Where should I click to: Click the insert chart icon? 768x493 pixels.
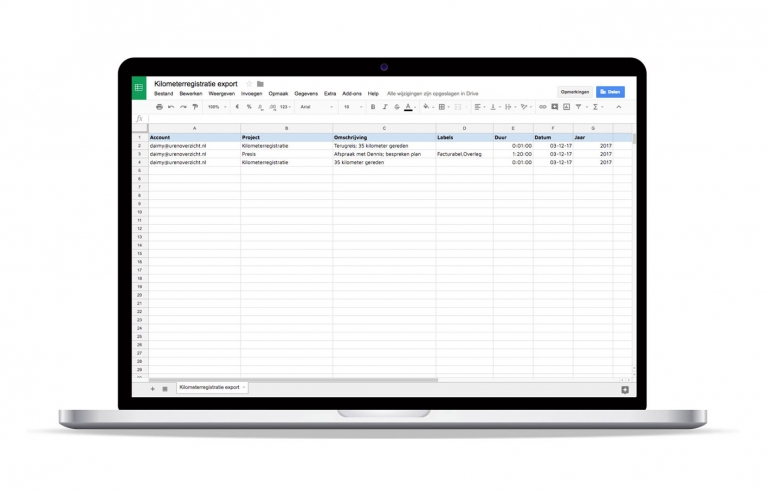pos(566,107)
